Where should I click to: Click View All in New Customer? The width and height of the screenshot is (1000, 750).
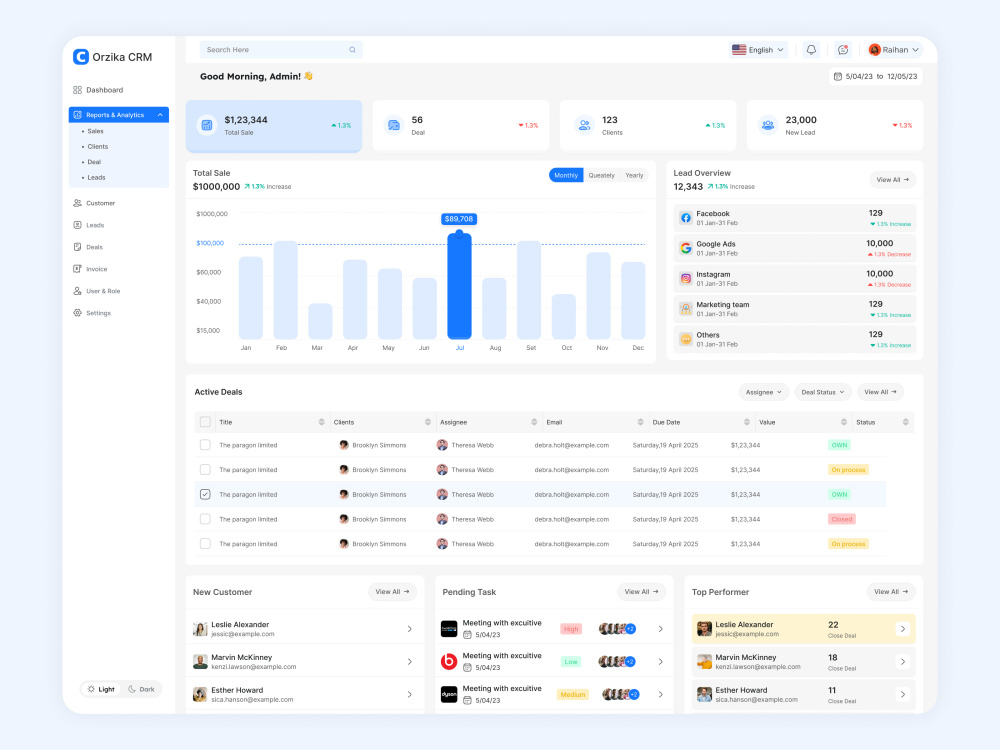pyautogui.click(x=392, y=592)
